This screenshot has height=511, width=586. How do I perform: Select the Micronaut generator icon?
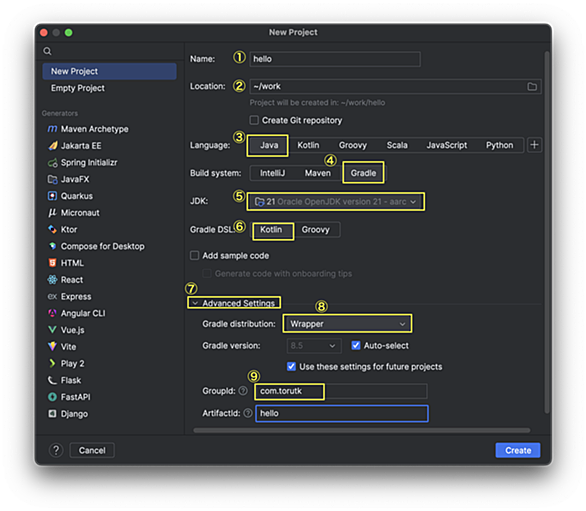pos(52,213)
